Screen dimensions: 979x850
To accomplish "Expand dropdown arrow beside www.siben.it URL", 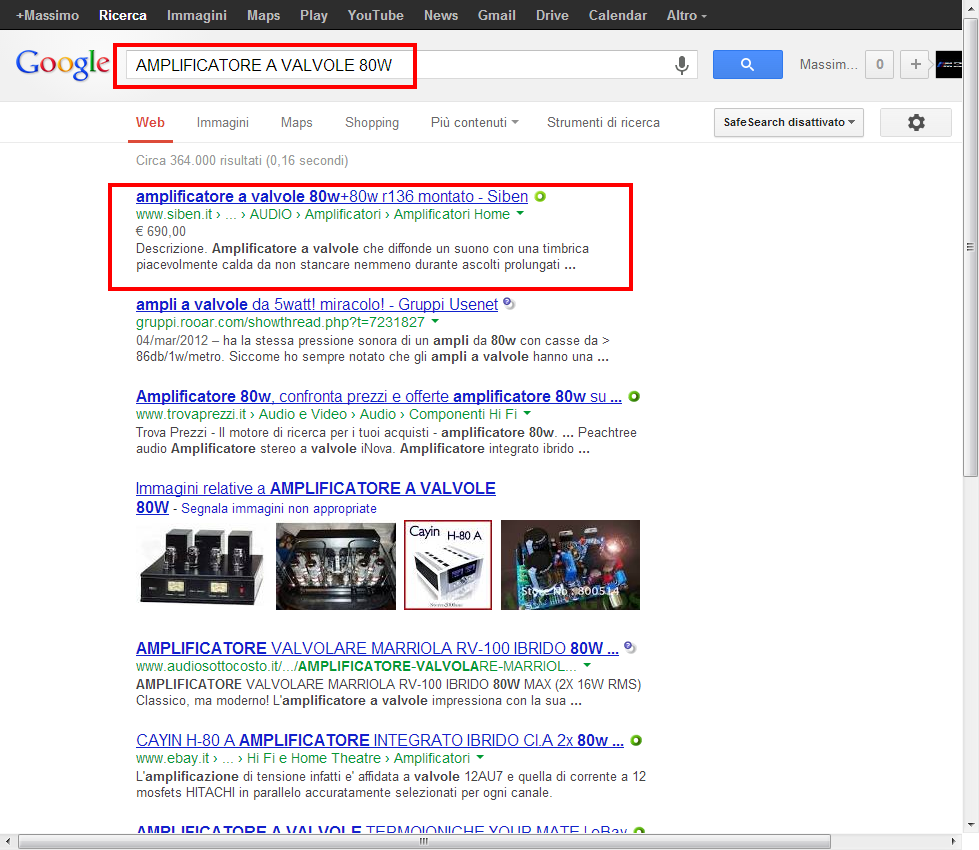I will pyautogui.click(x=520, y=214).
